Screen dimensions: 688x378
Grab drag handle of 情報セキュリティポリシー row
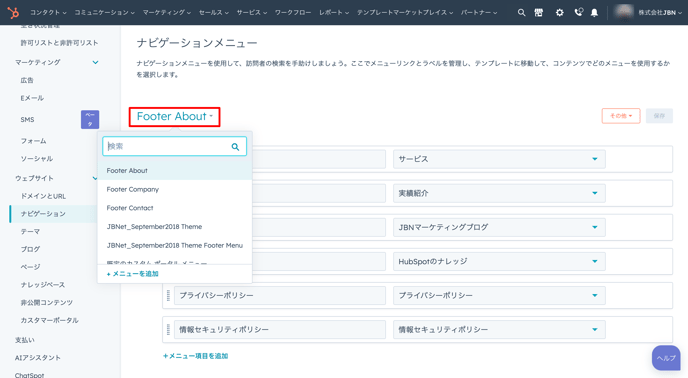(x=168, y=329)
